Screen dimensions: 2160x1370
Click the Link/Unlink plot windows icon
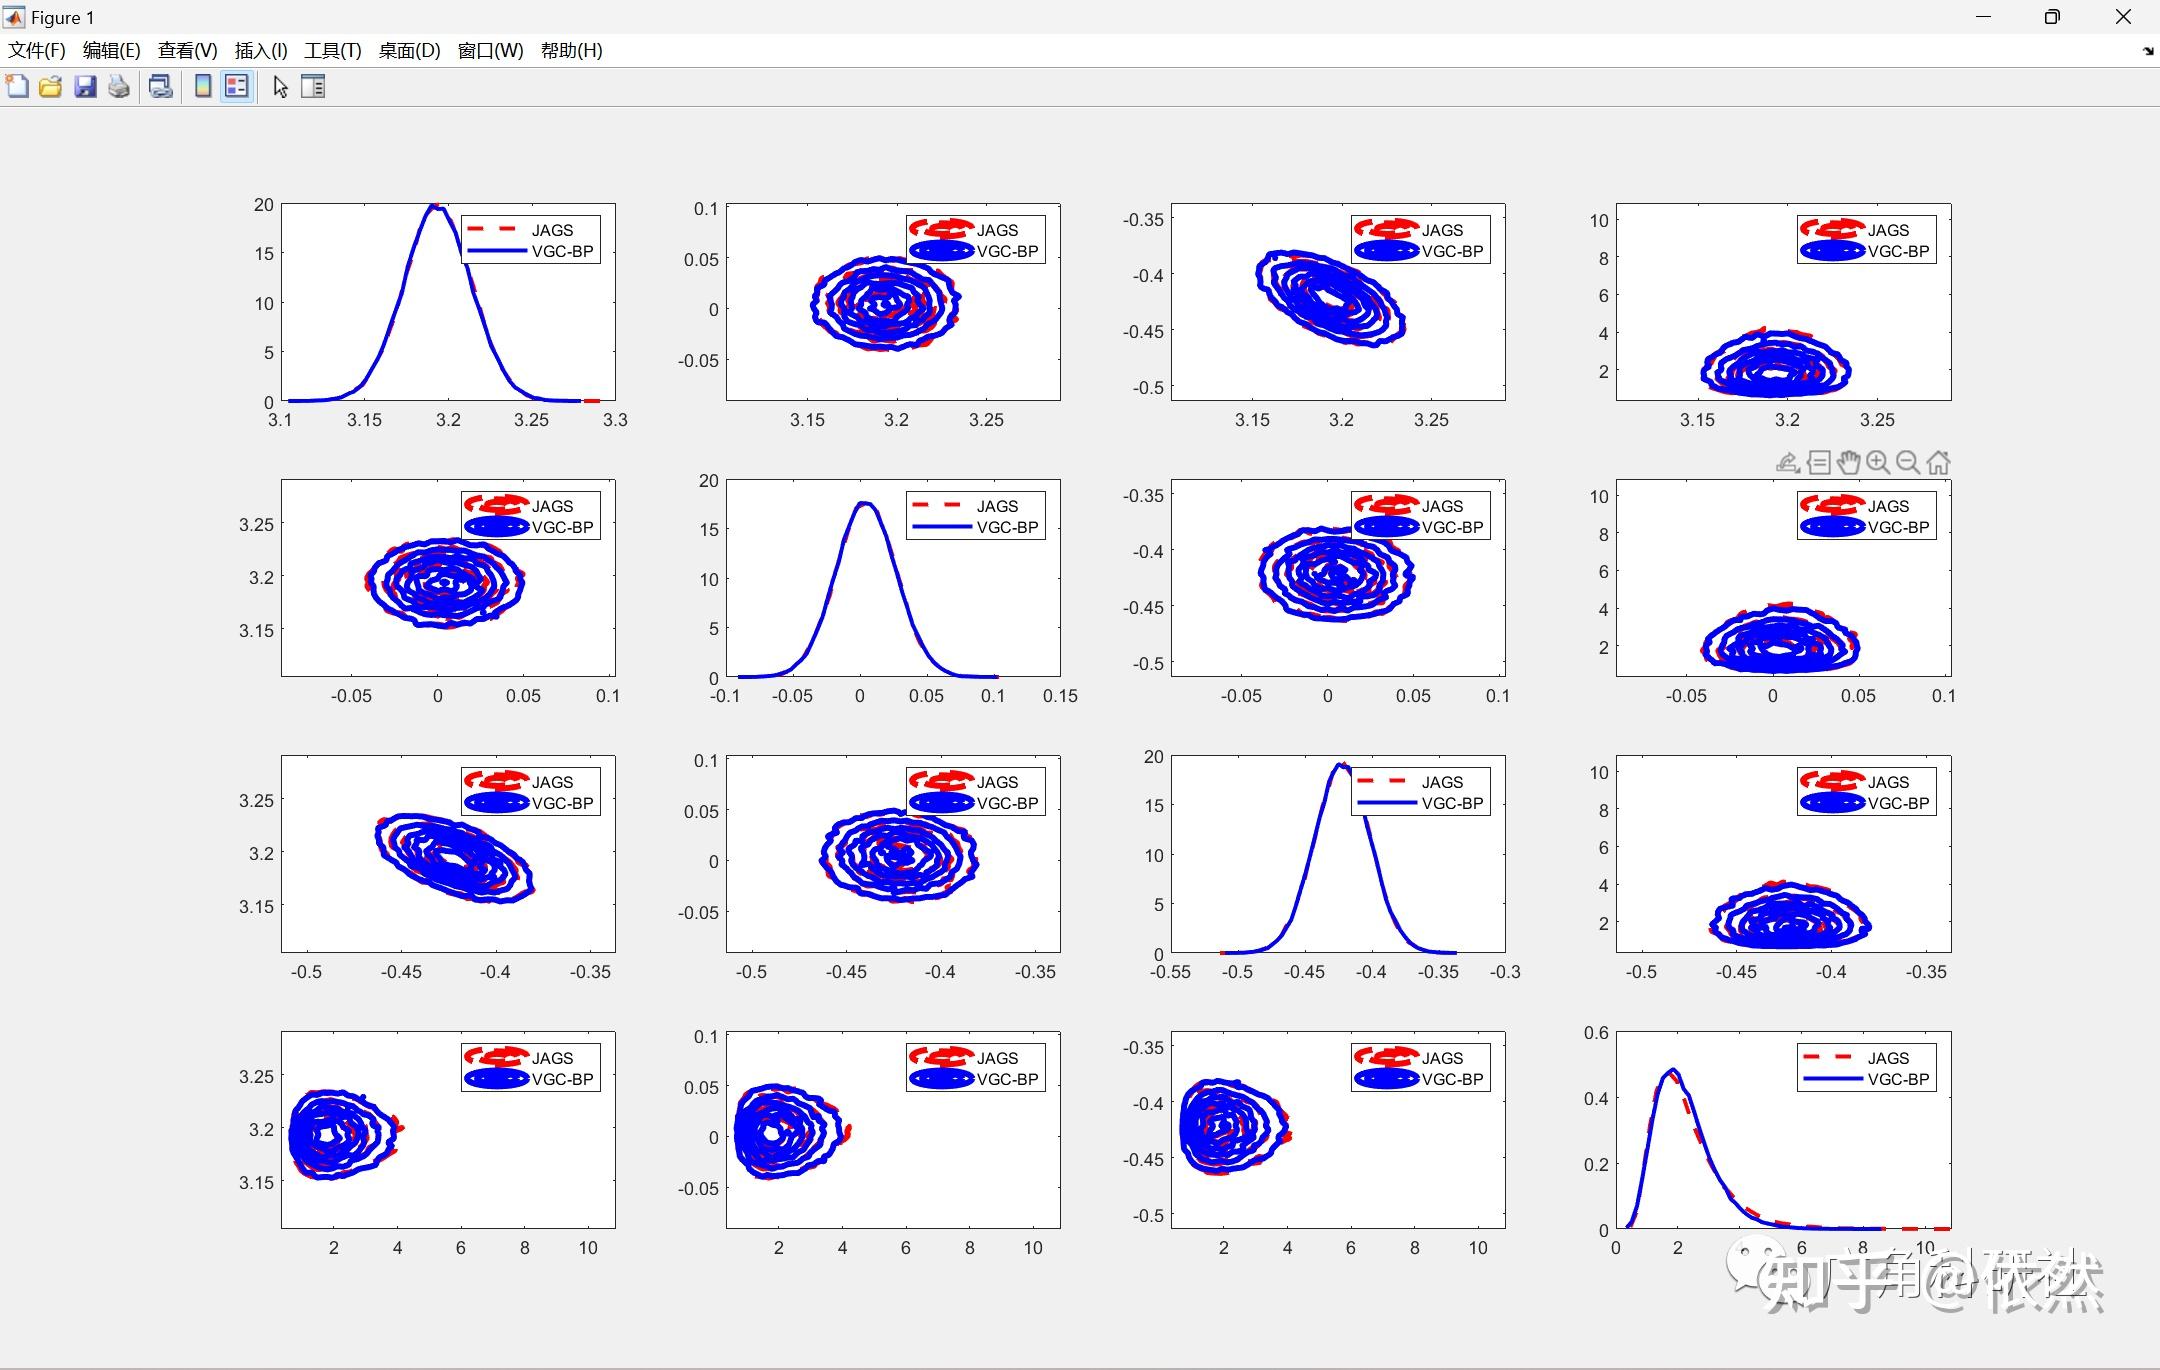point(160,87)
